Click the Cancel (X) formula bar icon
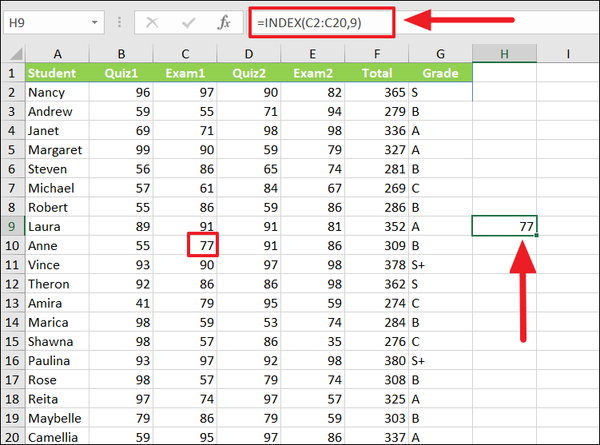The height and width of the screenshot is (445, 600). (152, 23)
